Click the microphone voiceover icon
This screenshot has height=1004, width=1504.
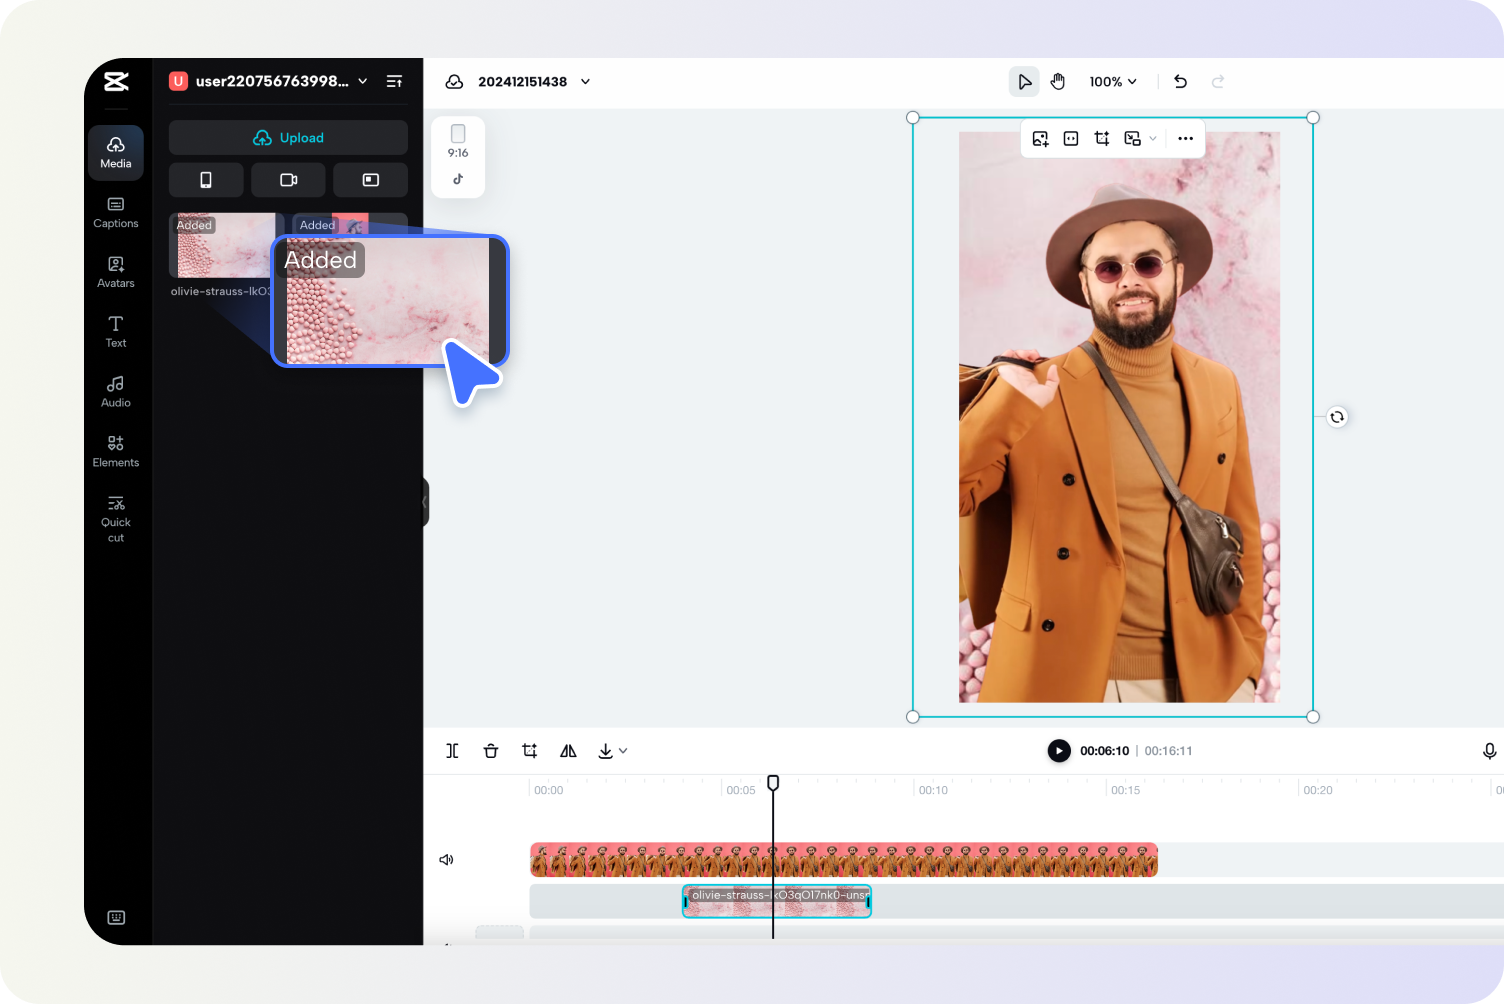1489,751
